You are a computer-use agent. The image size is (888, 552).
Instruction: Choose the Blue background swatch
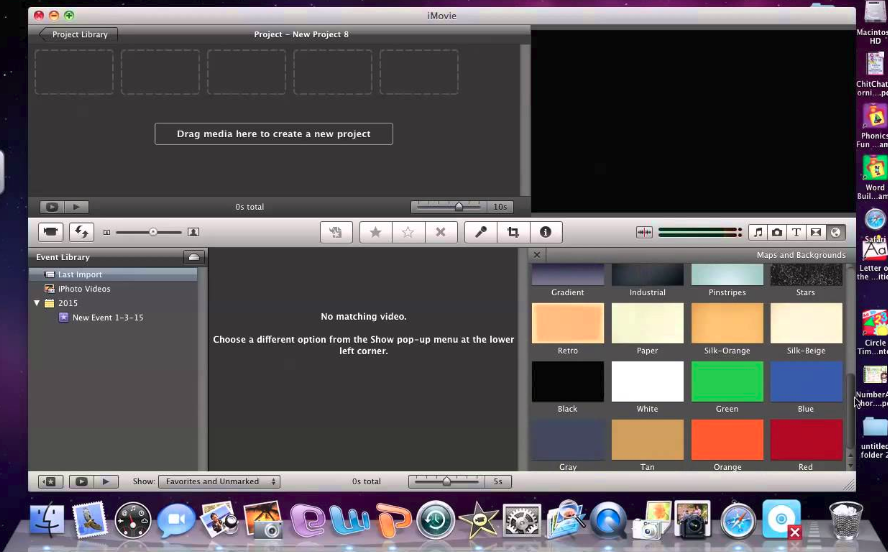806,382
